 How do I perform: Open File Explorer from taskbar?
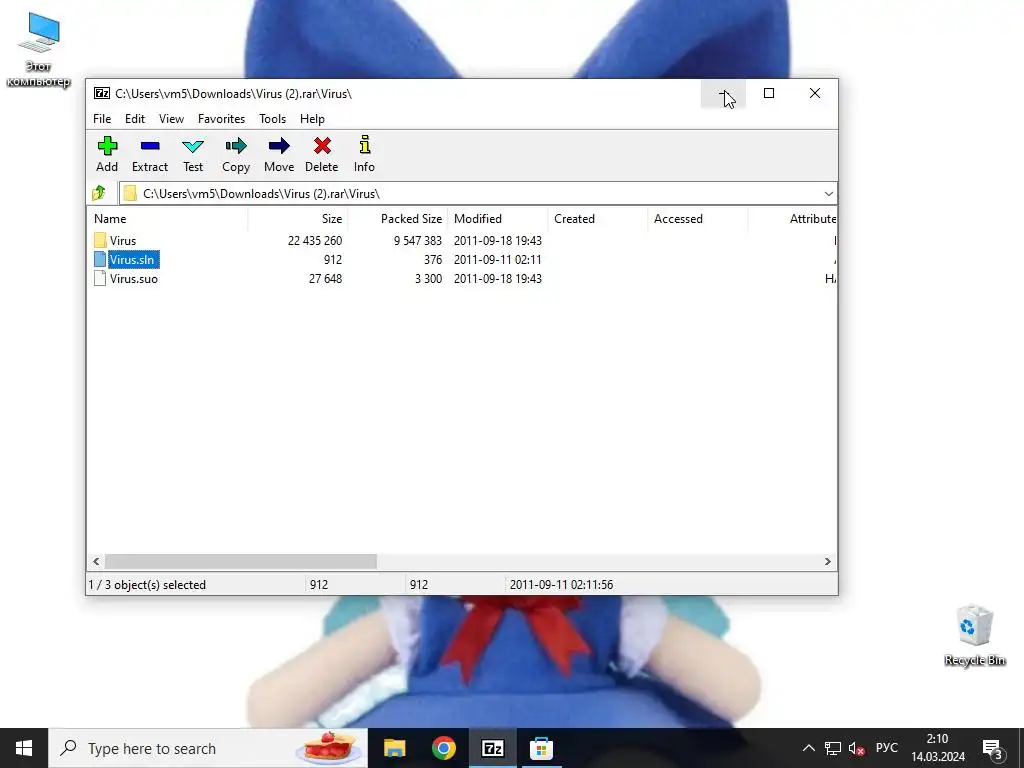coord(394,748)
